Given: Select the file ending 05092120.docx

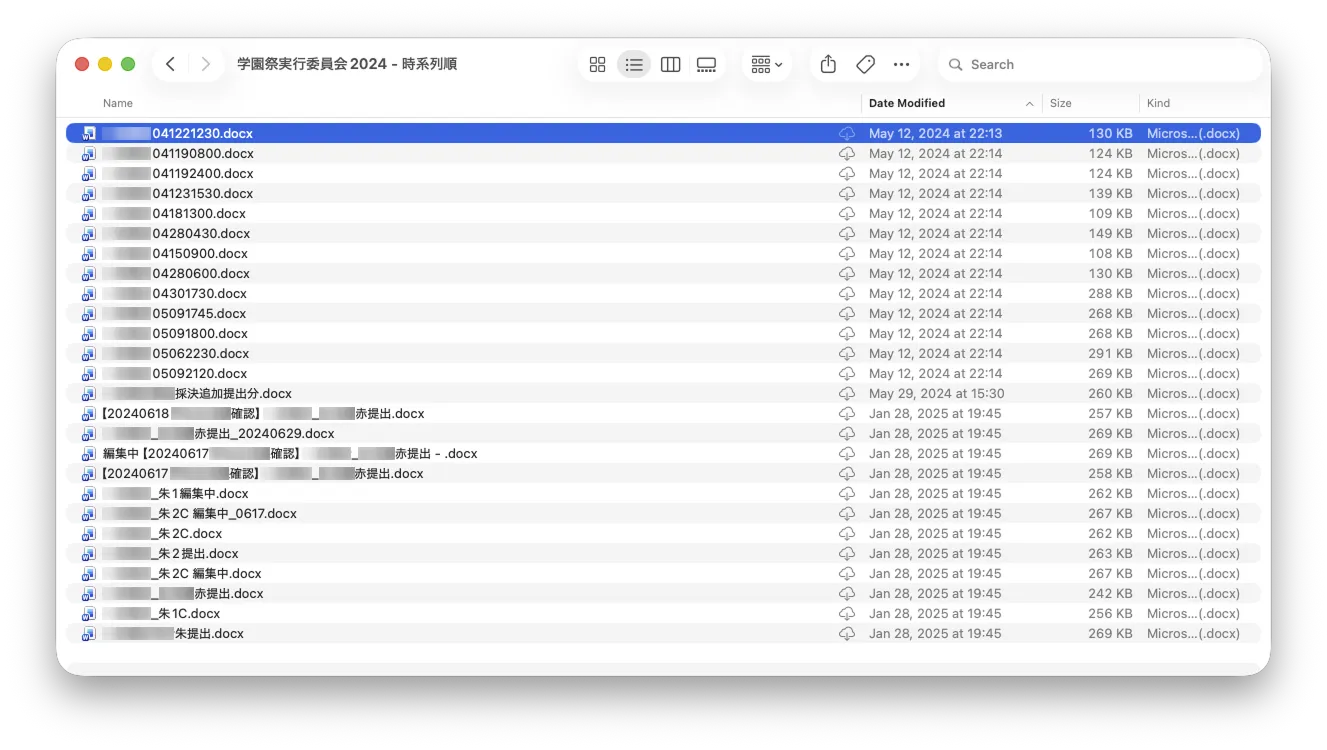Looking at the screenshot, I should 664,373.
